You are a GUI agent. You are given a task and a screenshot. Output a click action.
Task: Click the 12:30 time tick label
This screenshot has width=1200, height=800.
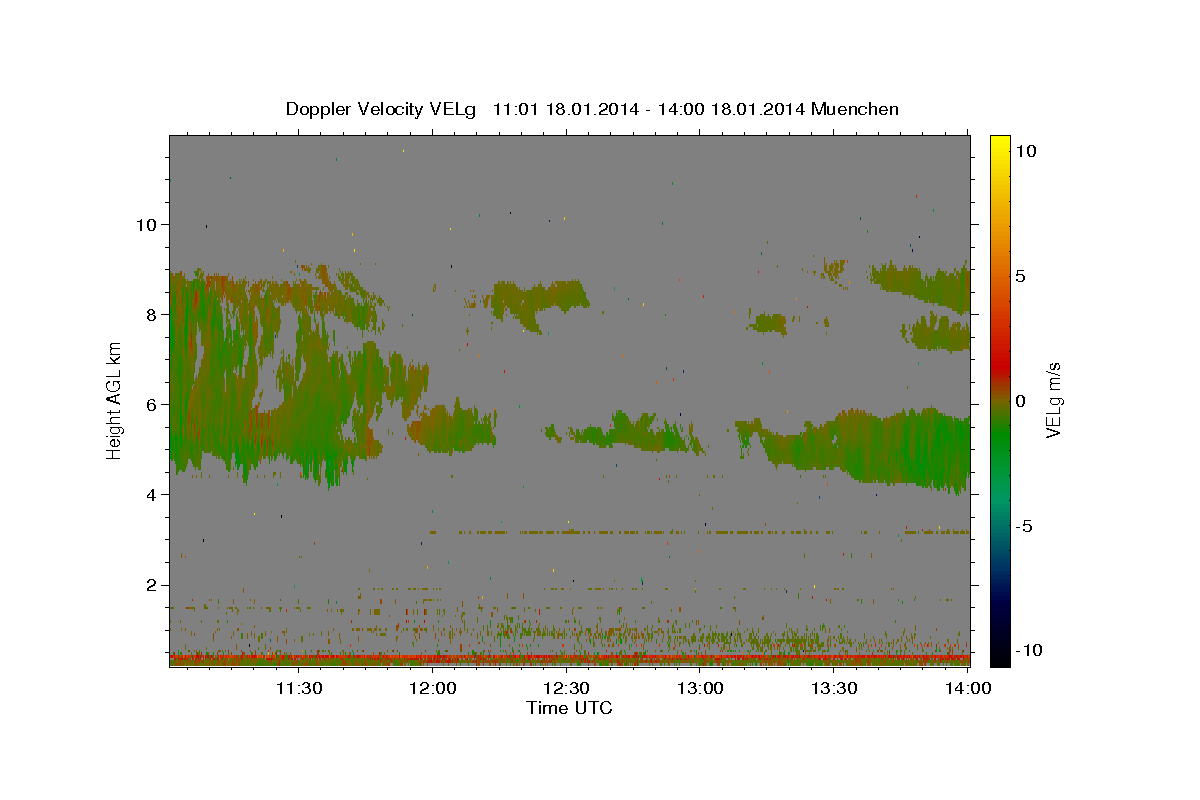click(567, 688)
